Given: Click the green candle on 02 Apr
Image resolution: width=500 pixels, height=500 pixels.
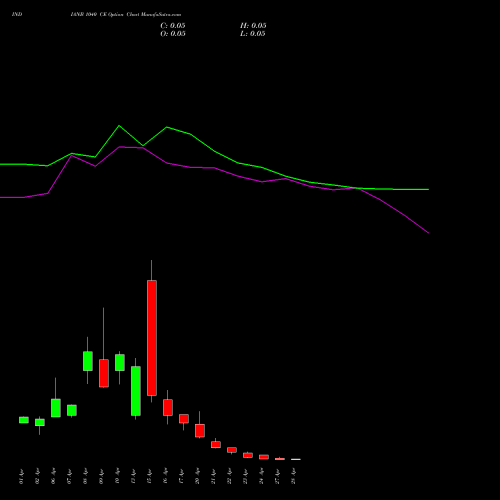Looking at the screenshot, I should (40, 422).
